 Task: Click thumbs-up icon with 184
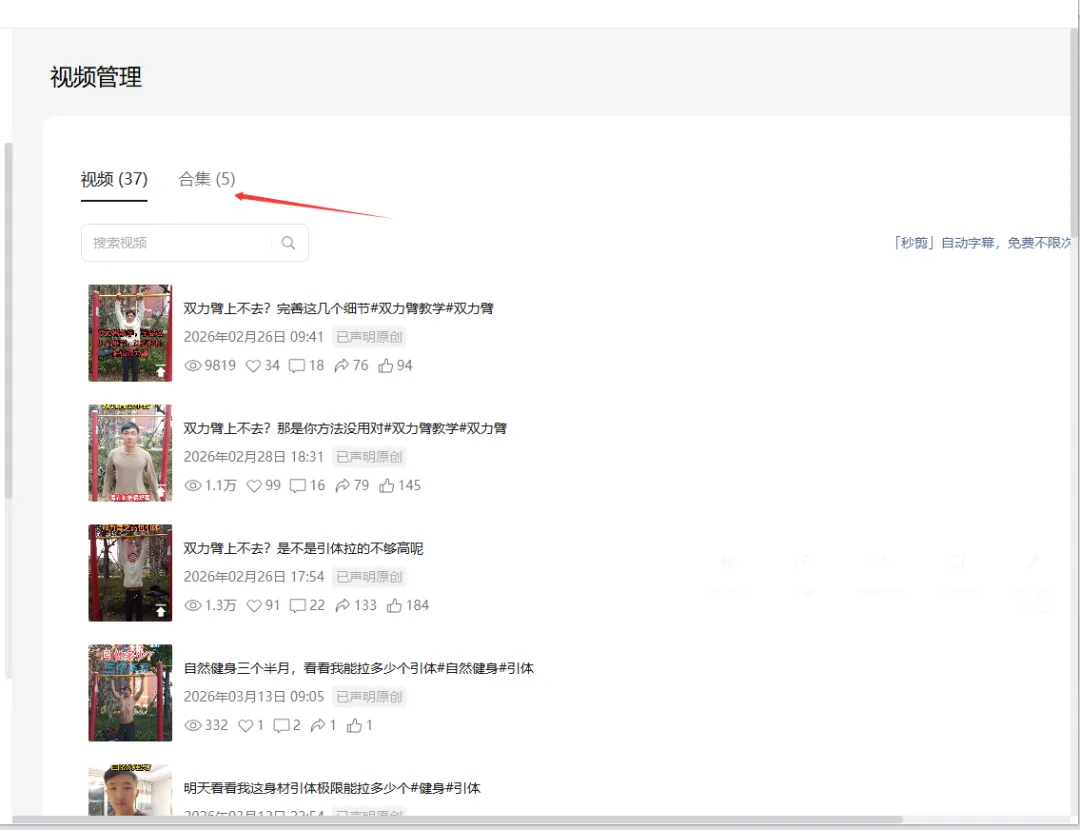point(394,605)
